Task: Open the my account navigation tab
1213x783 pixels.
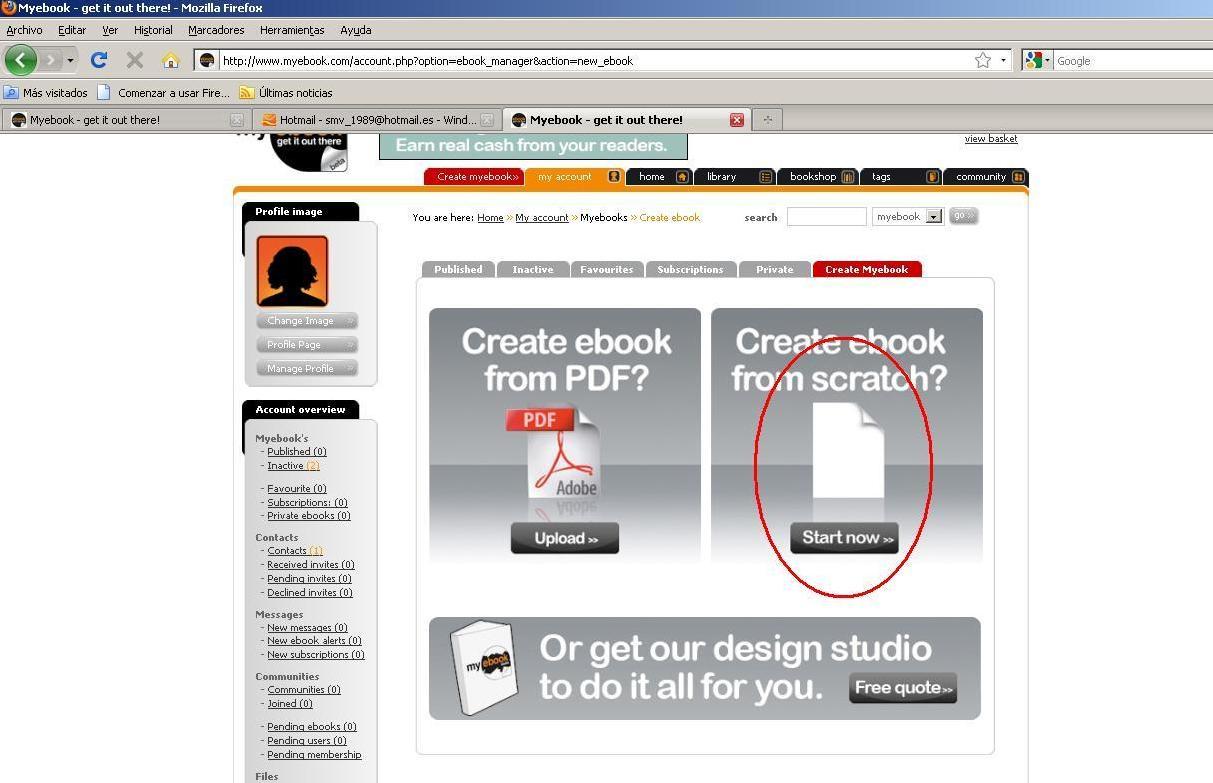Action: [x=577, y=177]
